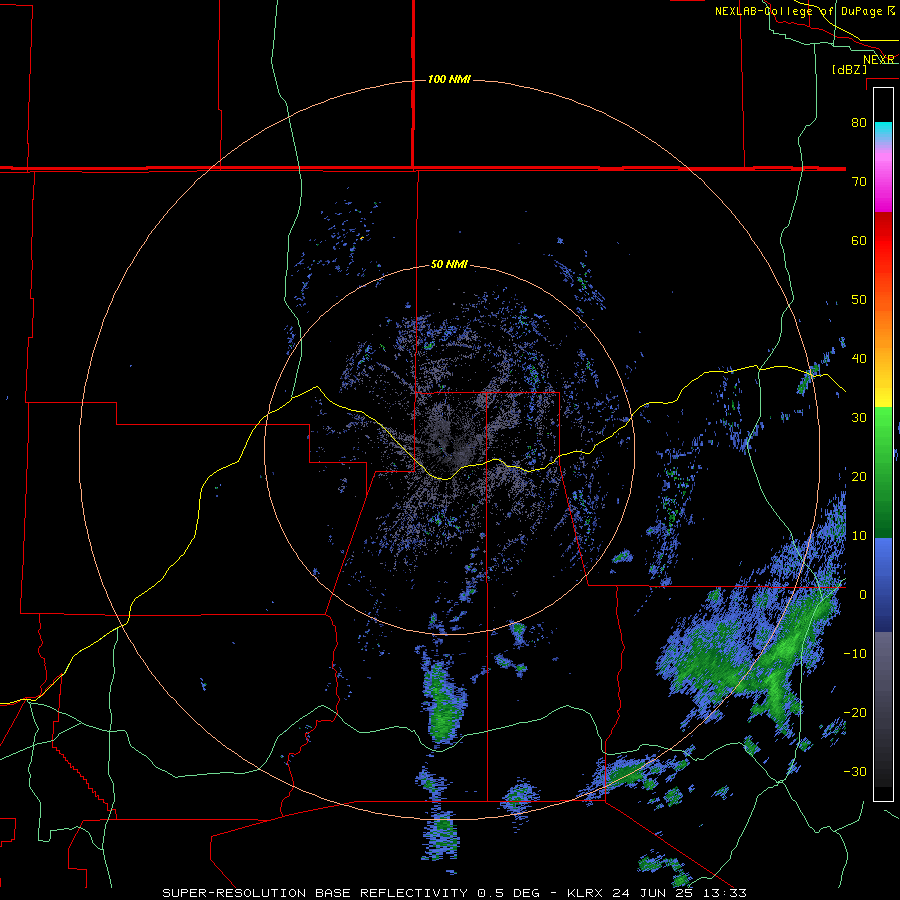Click the "-20" value on dBZ scale
Image resolution: width=900 pixels, height=900 pixels.
(855, 713)
